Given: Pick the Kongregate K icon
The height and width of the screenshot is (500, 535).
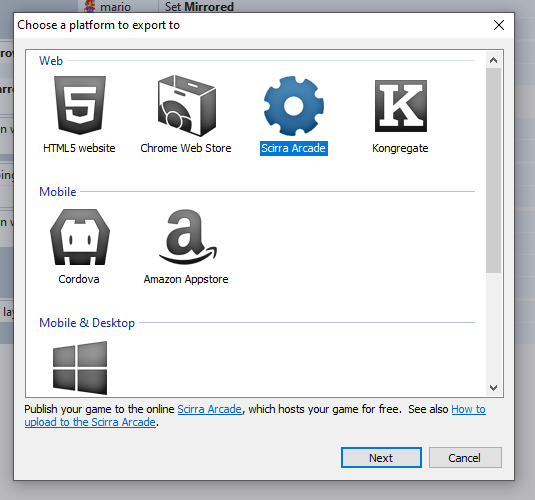Looking at the screenshot, I should 401,106.
